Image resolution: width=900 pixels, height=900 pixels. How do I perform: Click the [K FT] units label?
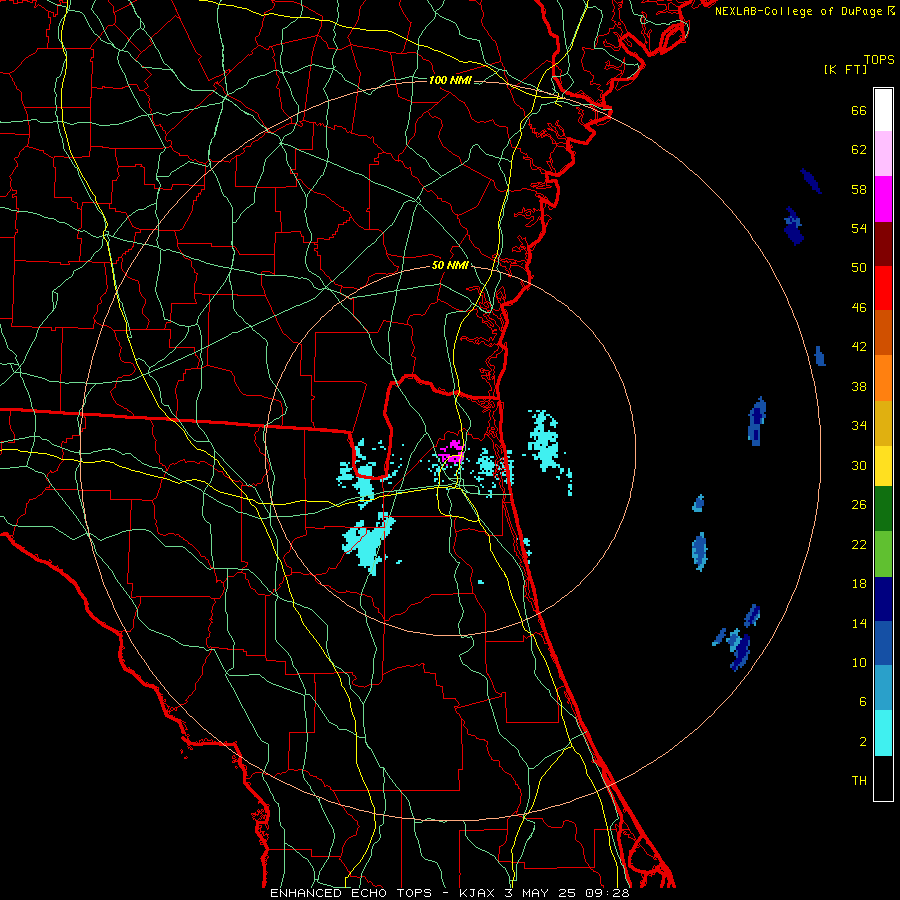(x=845, y=70)
